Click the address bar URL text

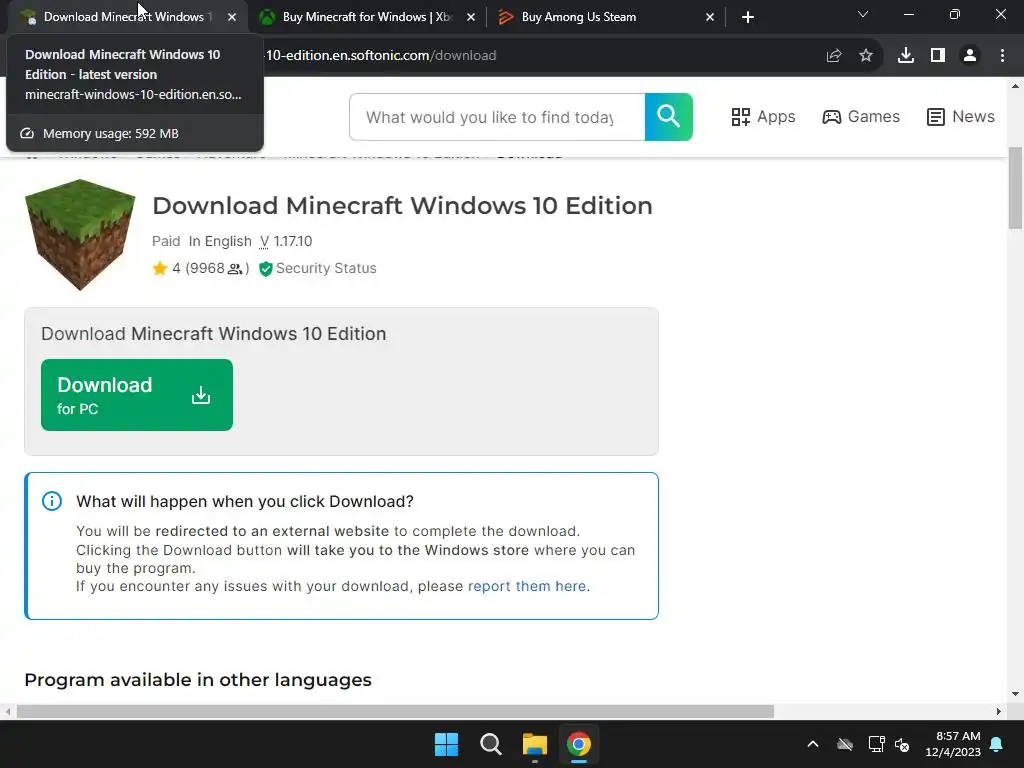tap(381, 56)
